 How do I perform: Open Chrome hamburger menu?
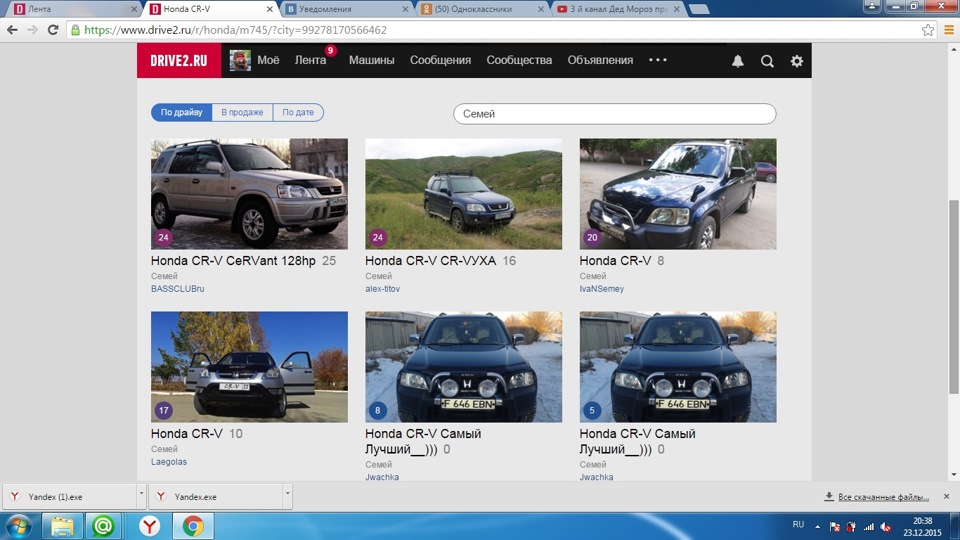point(949,29)
